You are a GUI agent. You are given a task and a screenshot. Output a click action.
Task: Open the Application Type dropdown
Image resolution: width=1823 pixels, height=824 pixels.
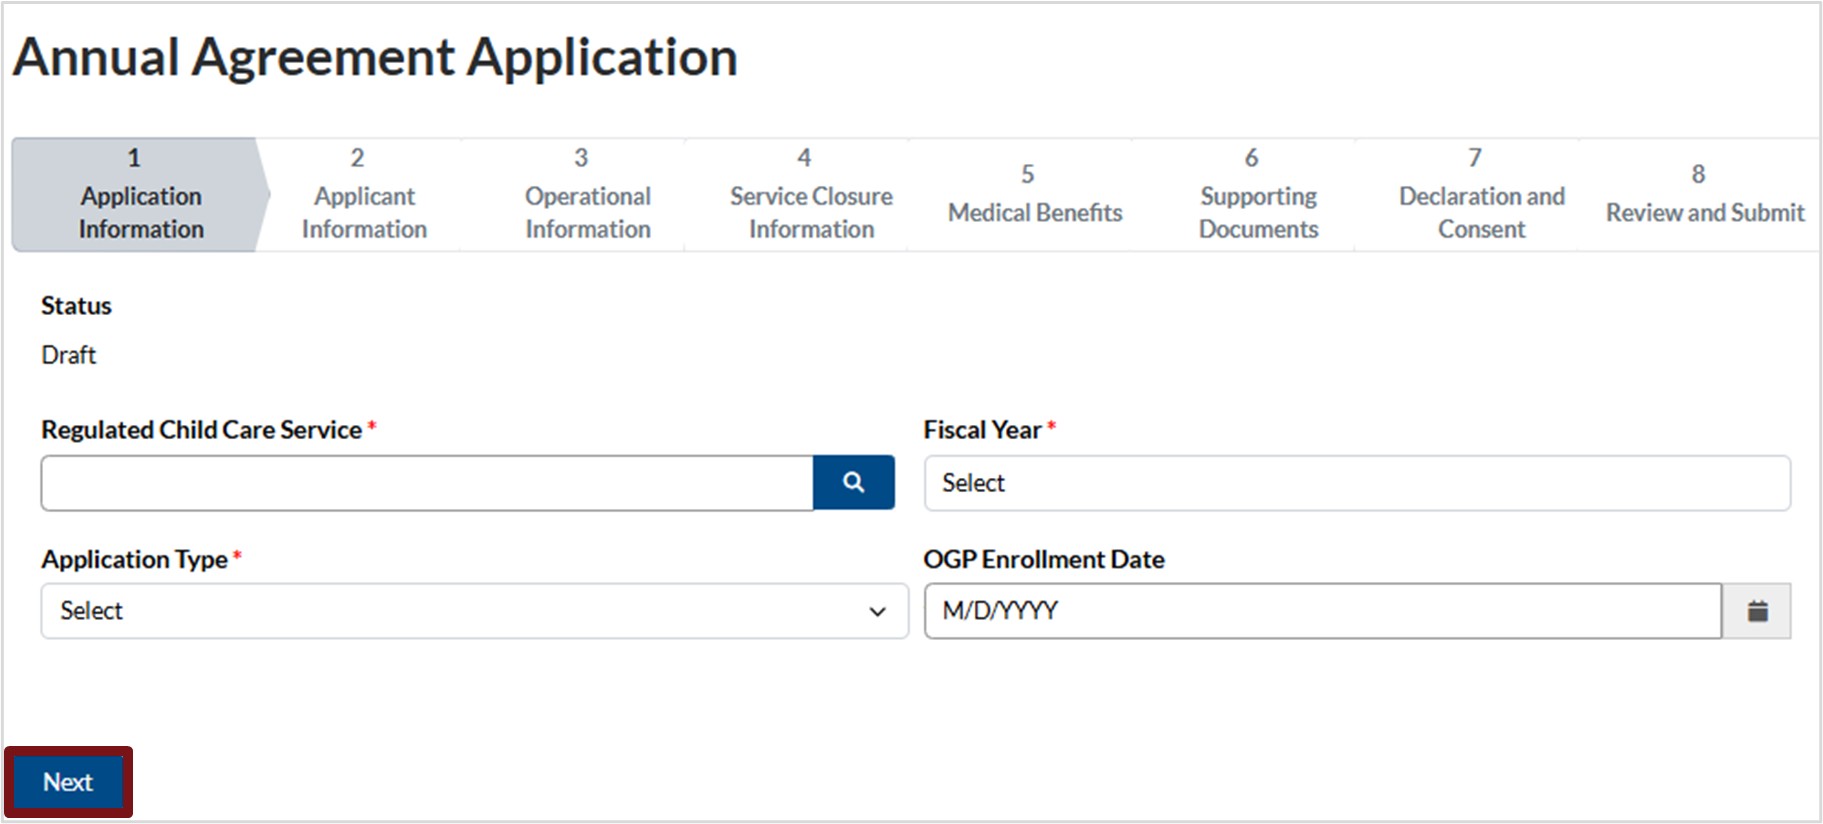tap(473, 611)
